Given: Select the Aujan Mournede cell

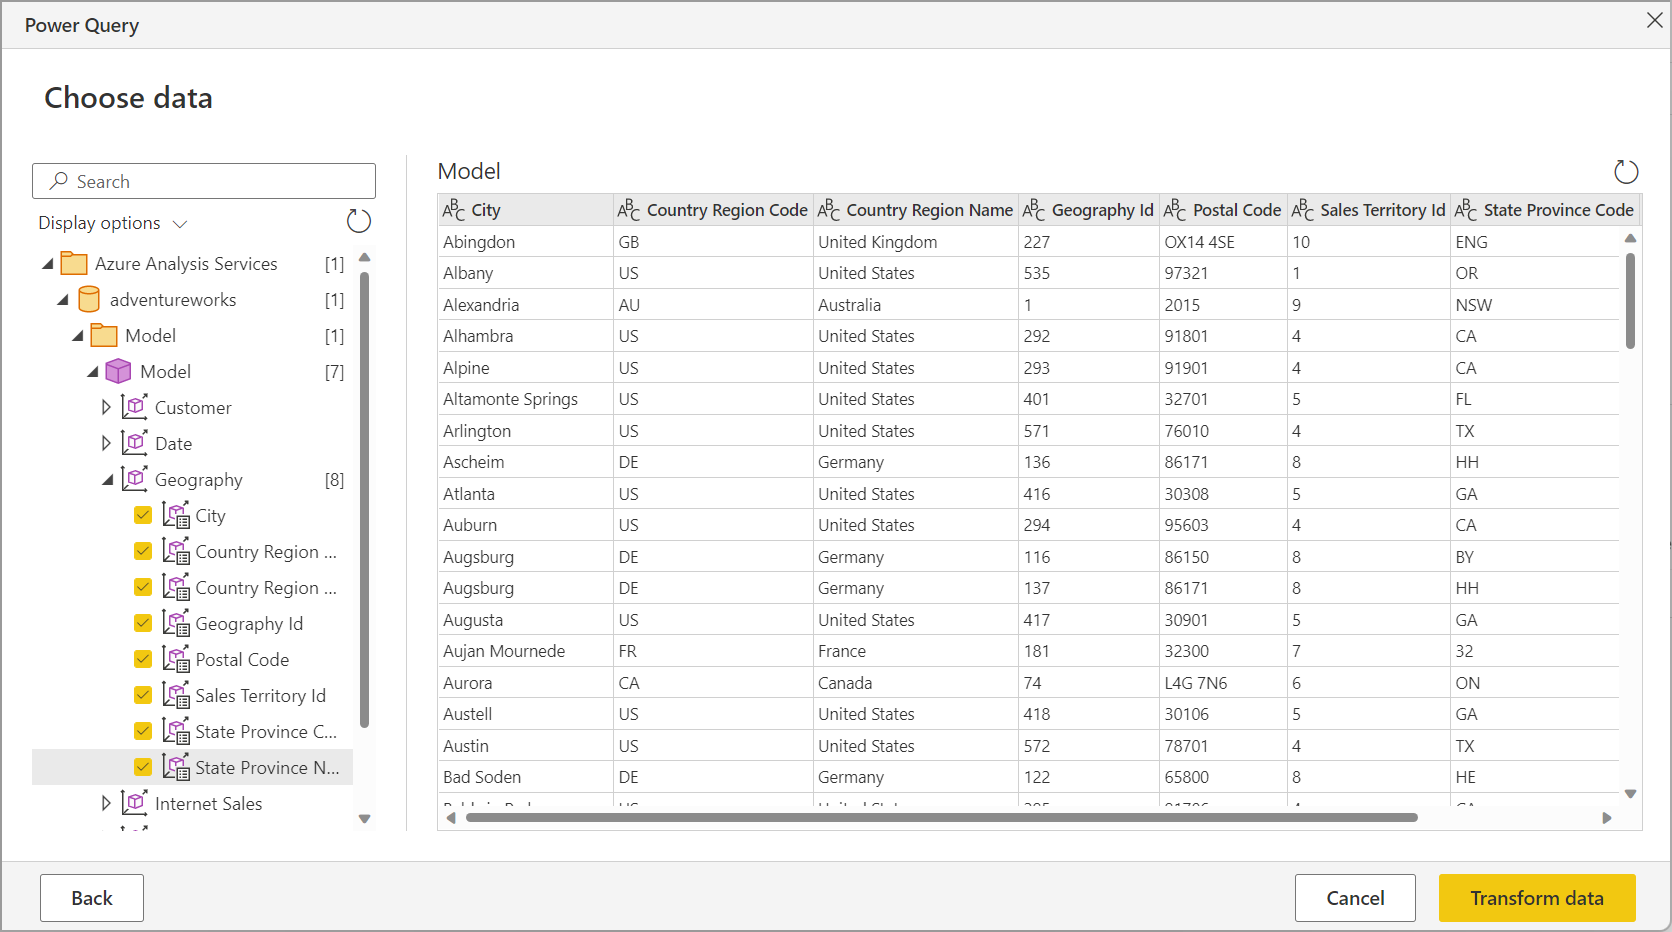Looking at the screenshot, I should point(526,651).
